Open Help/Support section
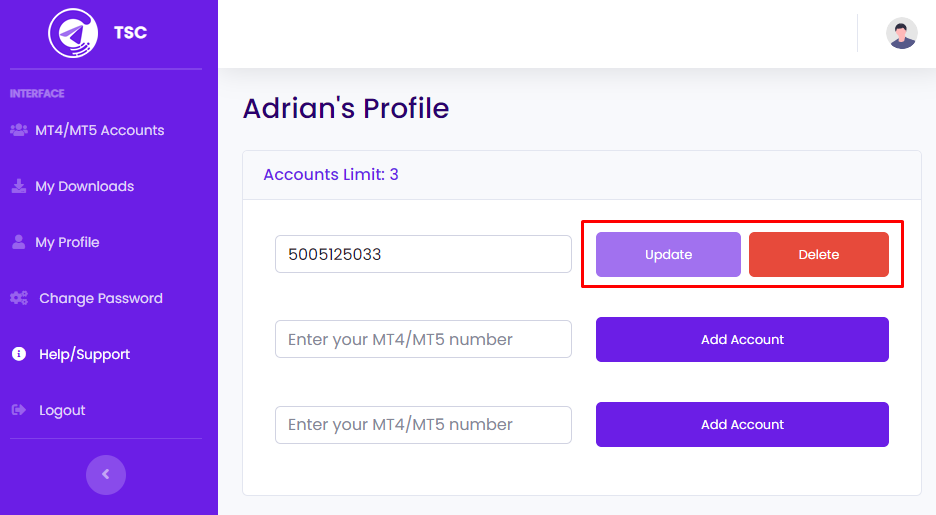 pyautogui.click(x=84, y=354)
